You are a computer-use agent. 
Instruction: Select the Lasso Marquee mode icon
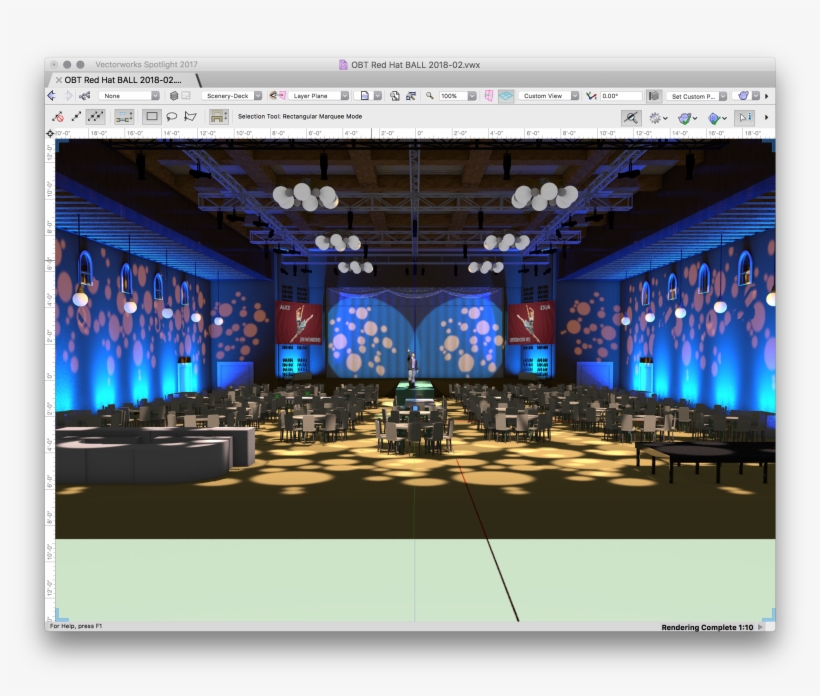pos(172,116)
